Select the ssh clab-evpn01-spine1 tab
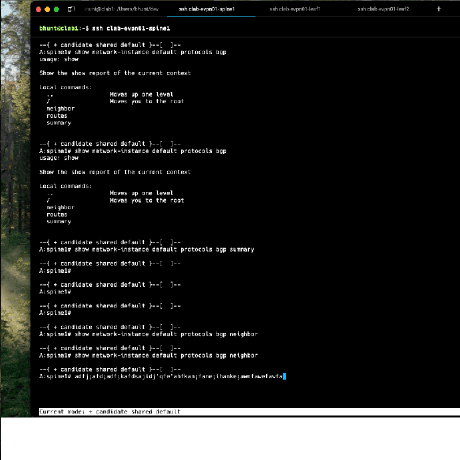This screenshot has height=460, width=460. pos(207,9)
